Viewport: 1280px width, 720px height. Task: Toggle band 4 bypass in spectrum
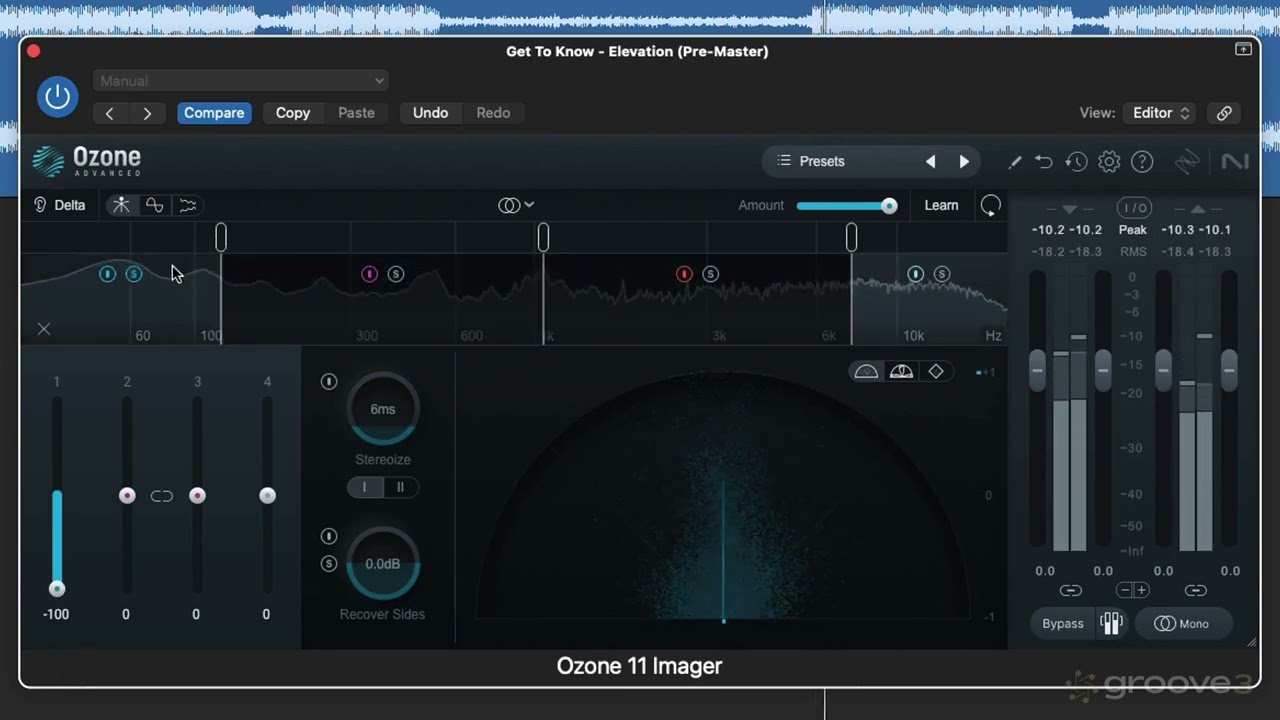click(915, 274)
